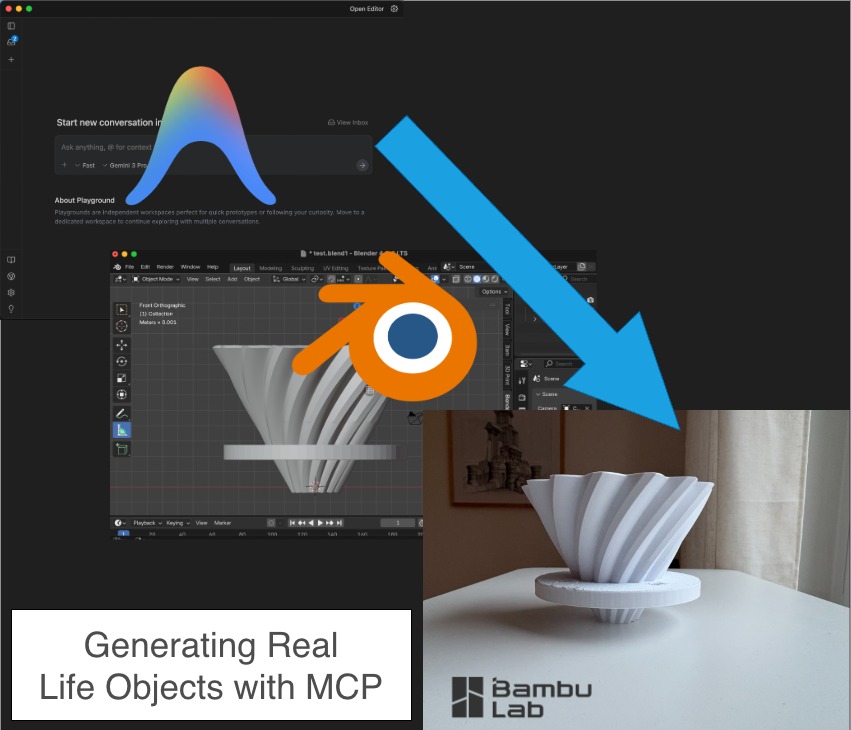Image resolution: width=851 pixels, height=730 pixels.
Task: Select the Move tool in Blender toolbar
Action: click(x=122, y=344)
